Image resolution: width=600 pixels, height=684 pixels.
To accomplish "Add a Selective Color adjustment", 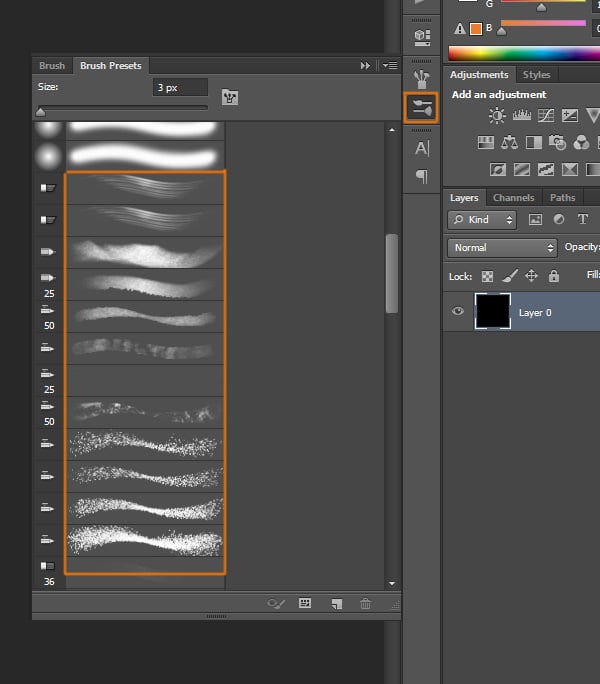I will click(569, 169).
